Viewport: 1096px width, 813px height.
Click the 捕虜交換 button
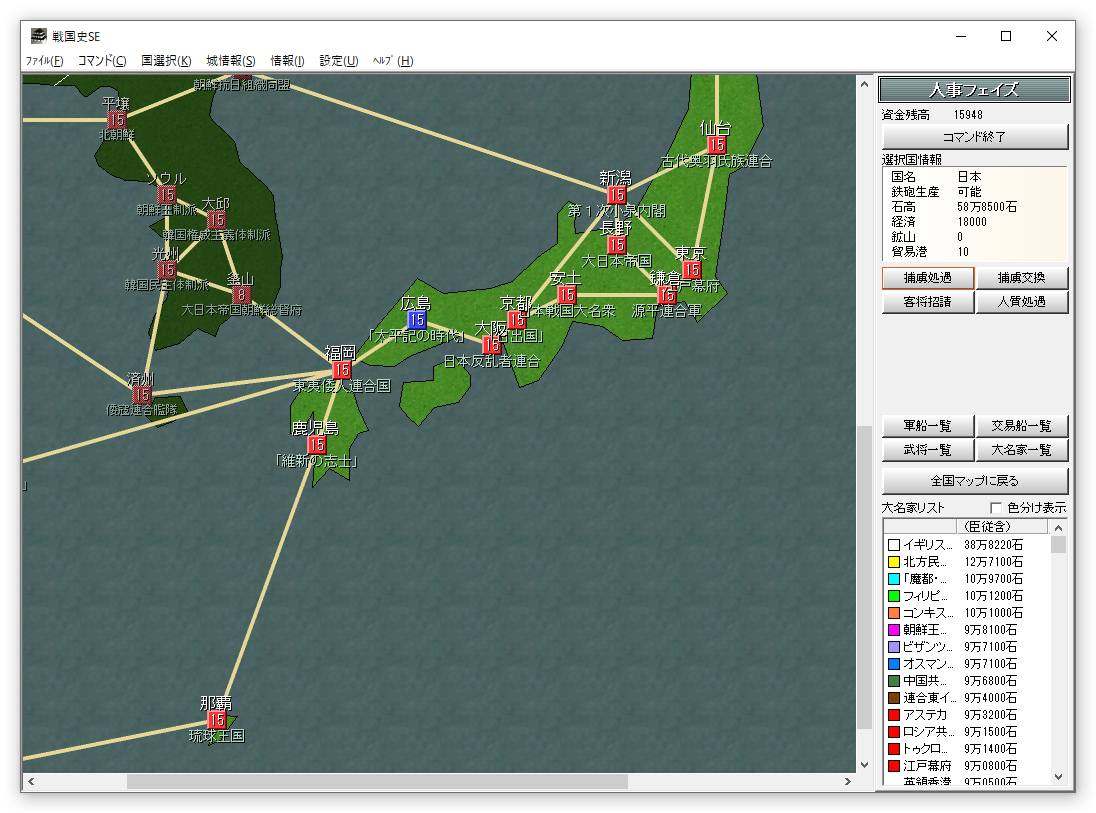tap(1021, 278)
